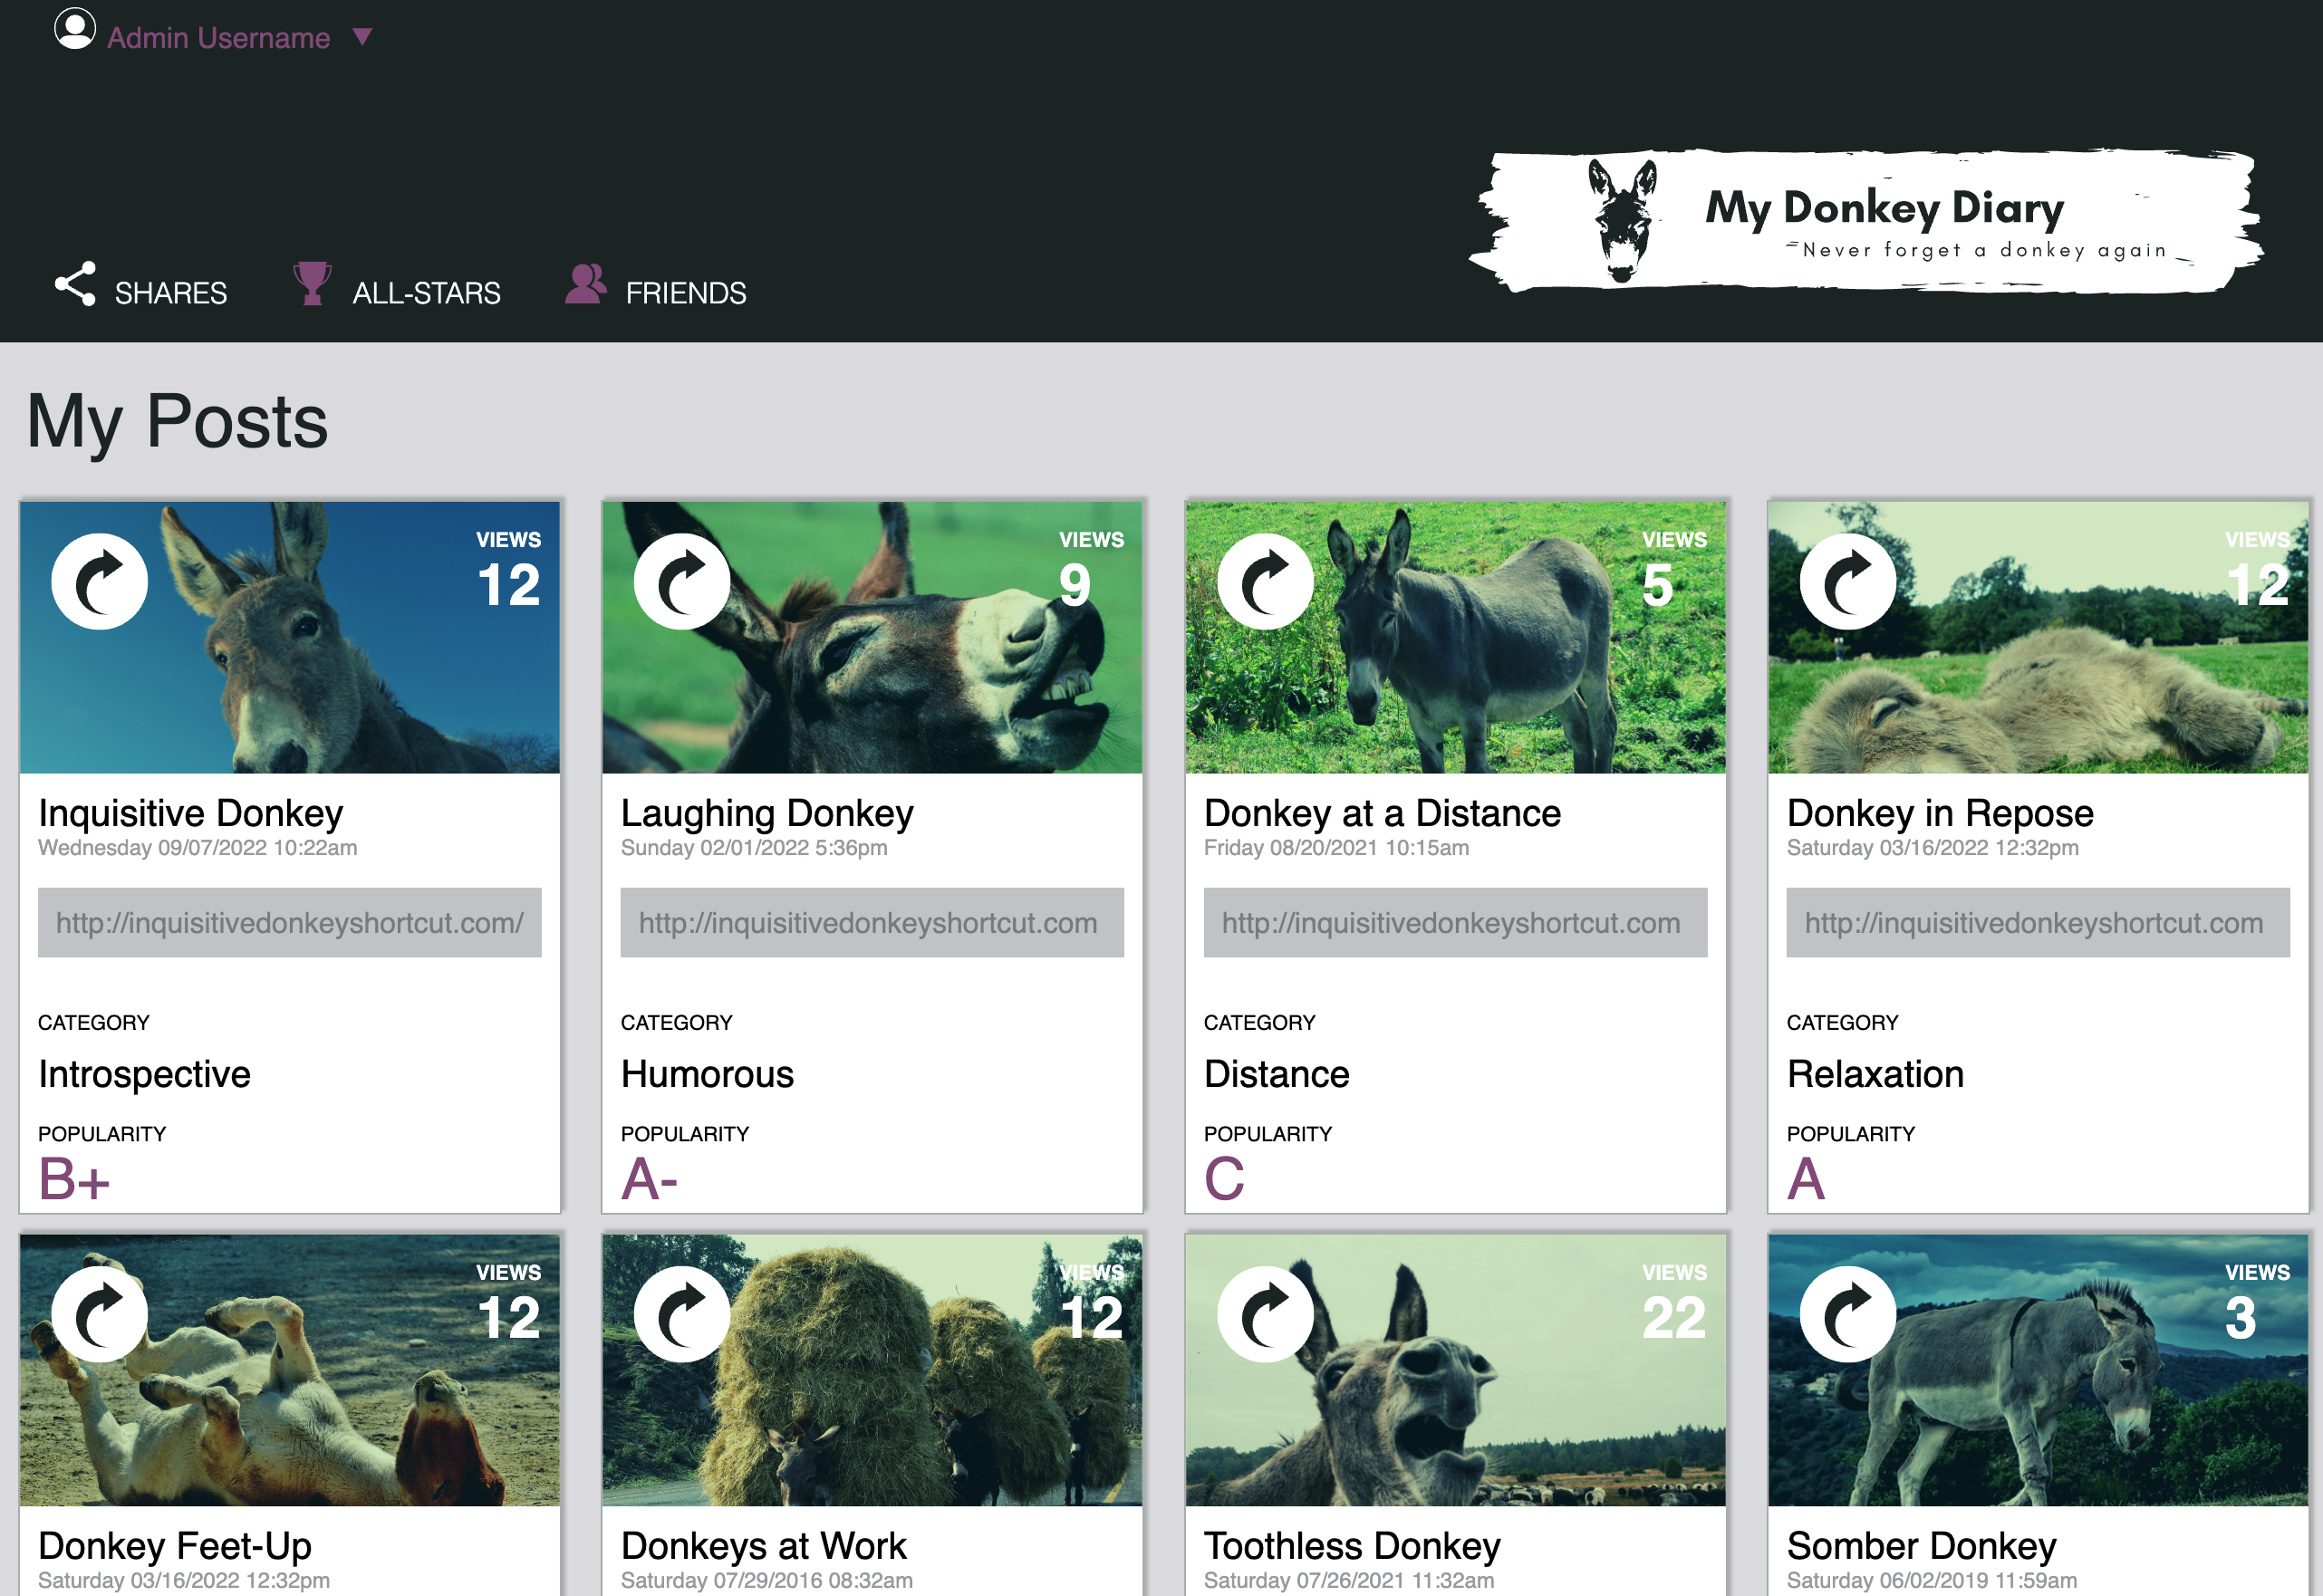Image resolution: width=2323 pixels, height=1596 pixels.
Task: Share the Donkey at a Distance post
Action: 1265,582
